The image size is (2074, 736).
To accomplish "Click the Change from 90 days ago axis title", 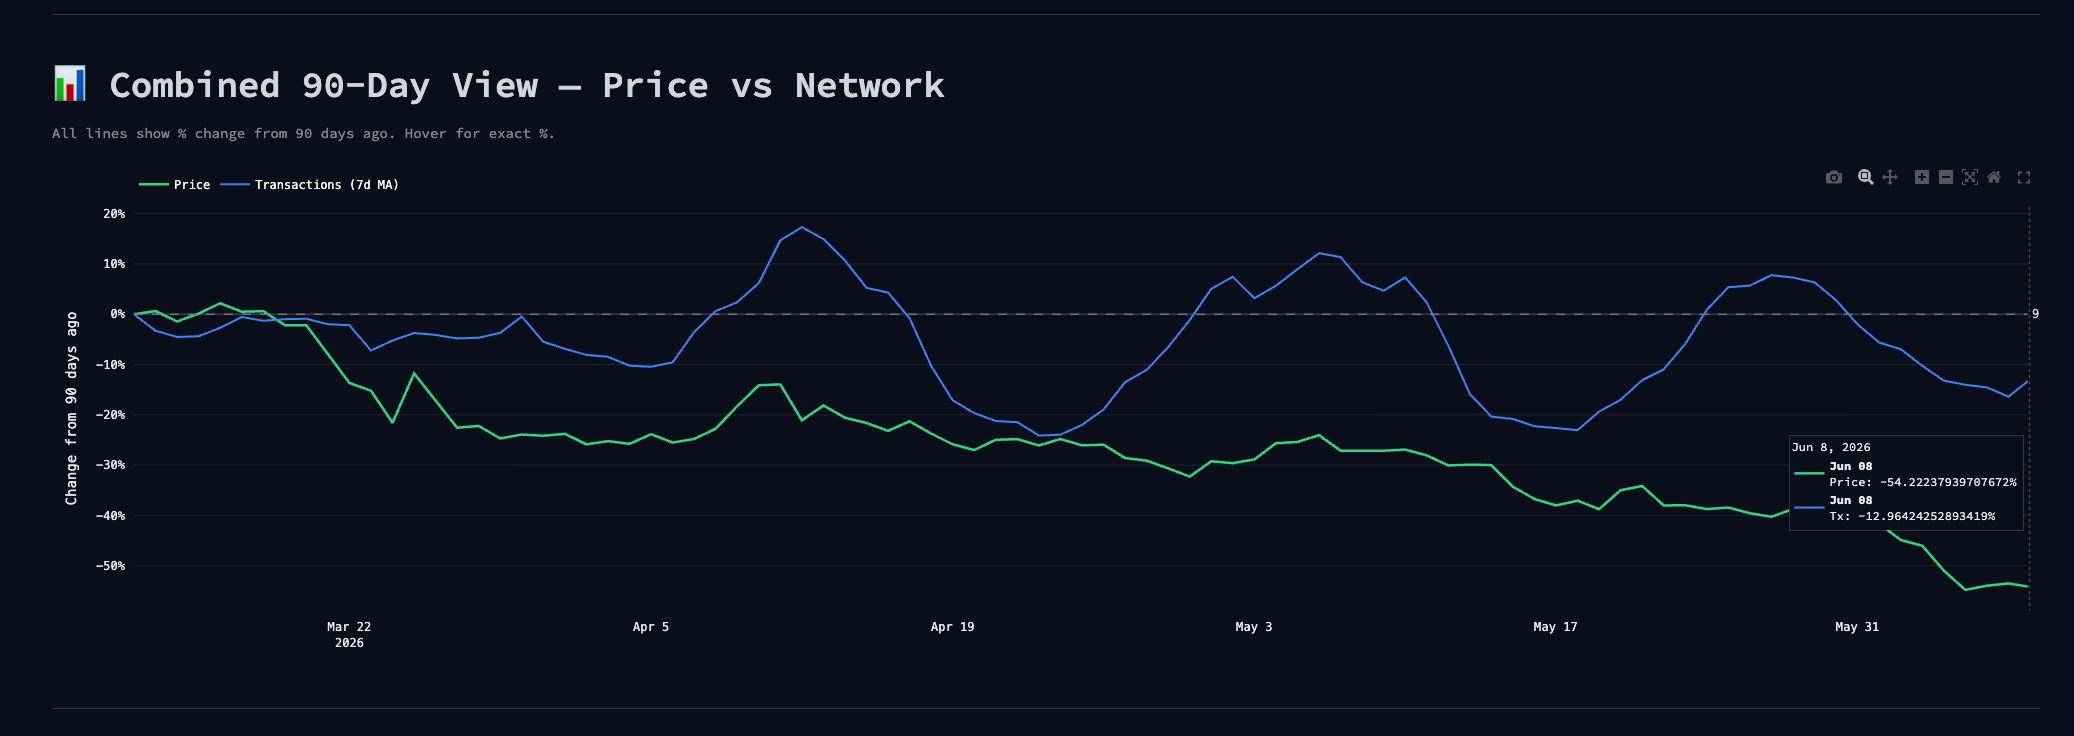I will point(71,408).
